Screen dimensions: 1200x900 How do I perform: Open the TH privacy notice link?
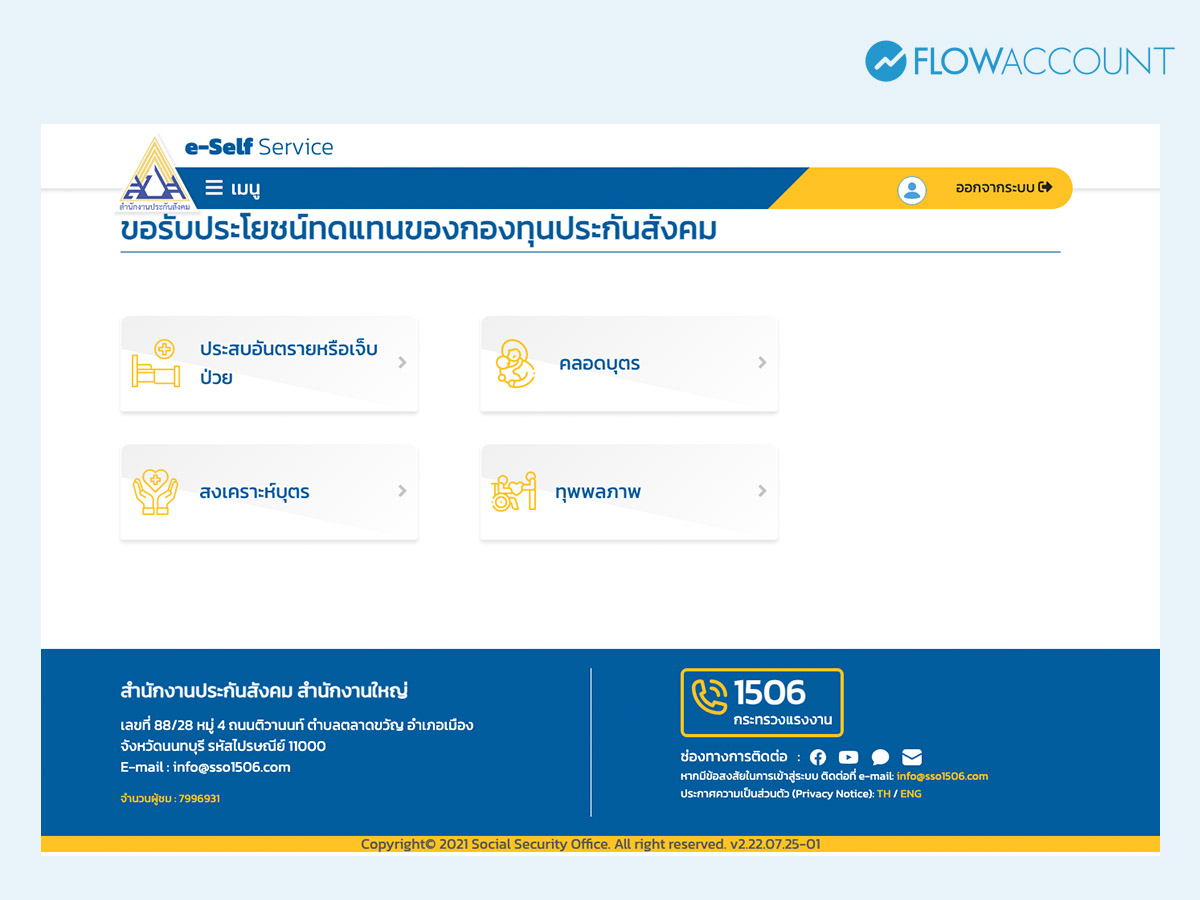coord(883,794)
